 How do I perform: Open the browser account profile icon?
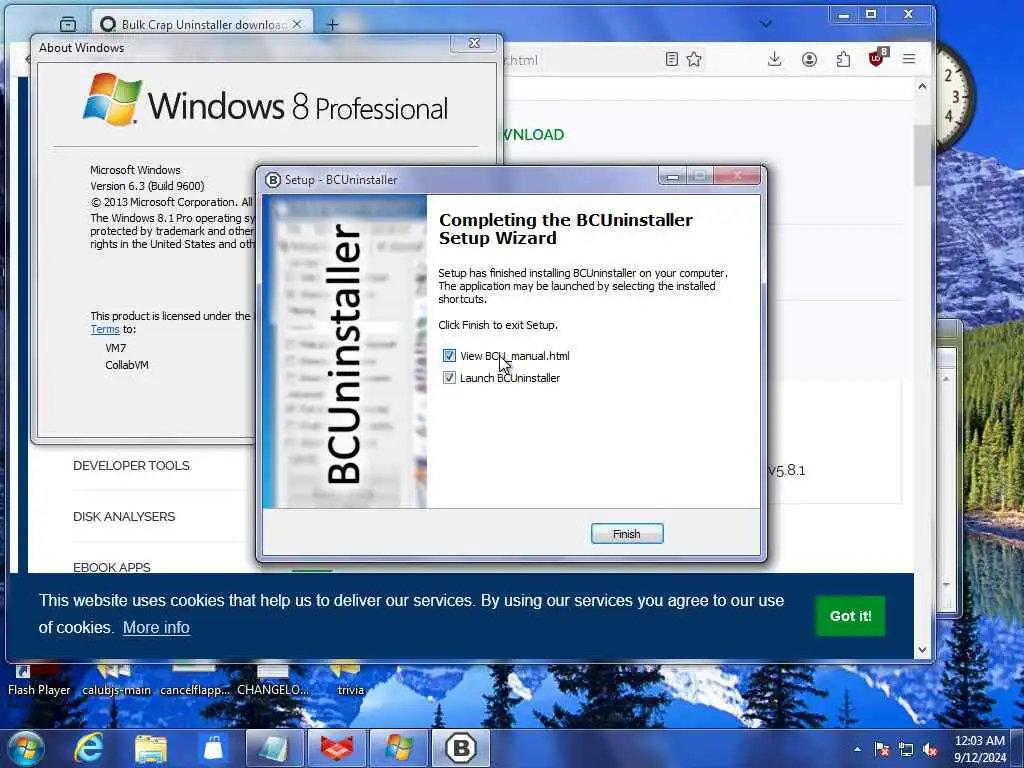point(809,59)
